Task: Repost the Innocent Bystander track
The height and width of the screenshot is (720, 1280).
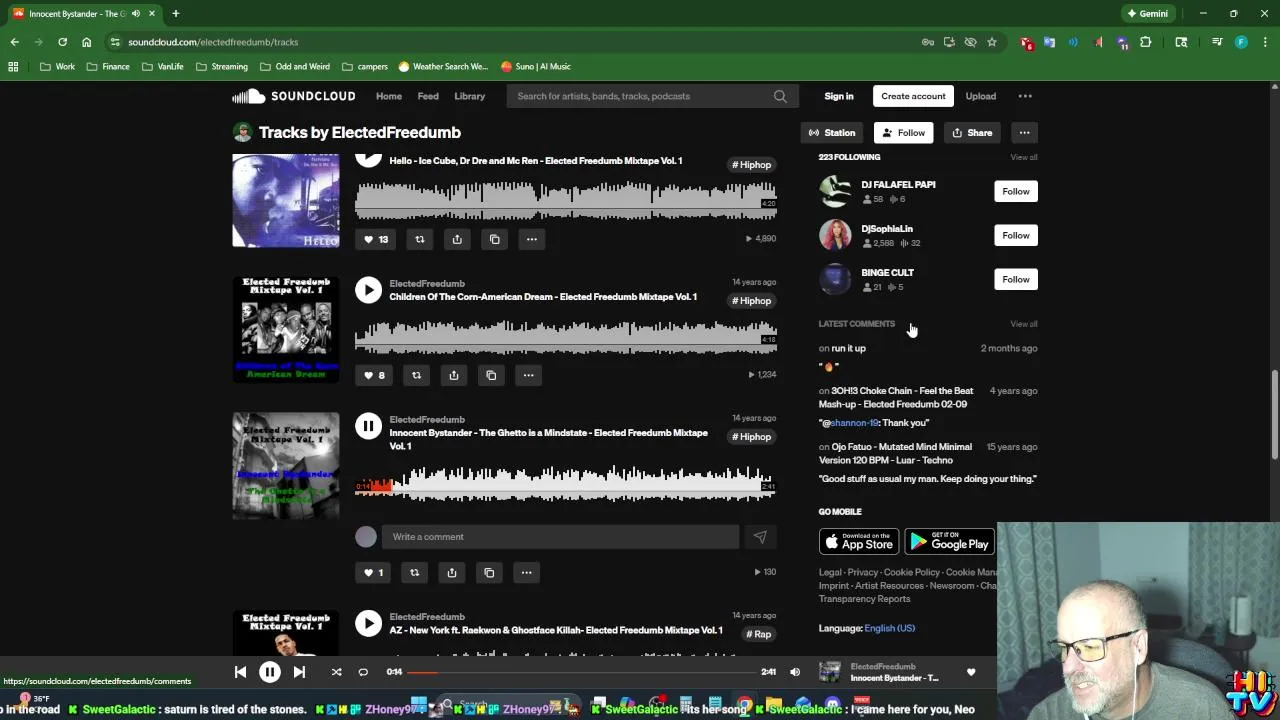Action: 414,572
